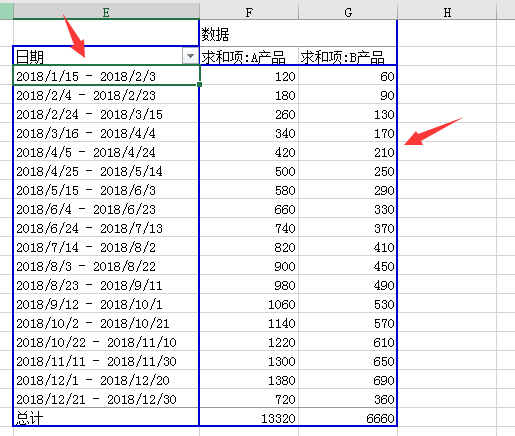Image resolution: width=515 pixels, height=436 pixels.
Task: Click the 求和项:A产品 header cell
Action: point(249,56)
